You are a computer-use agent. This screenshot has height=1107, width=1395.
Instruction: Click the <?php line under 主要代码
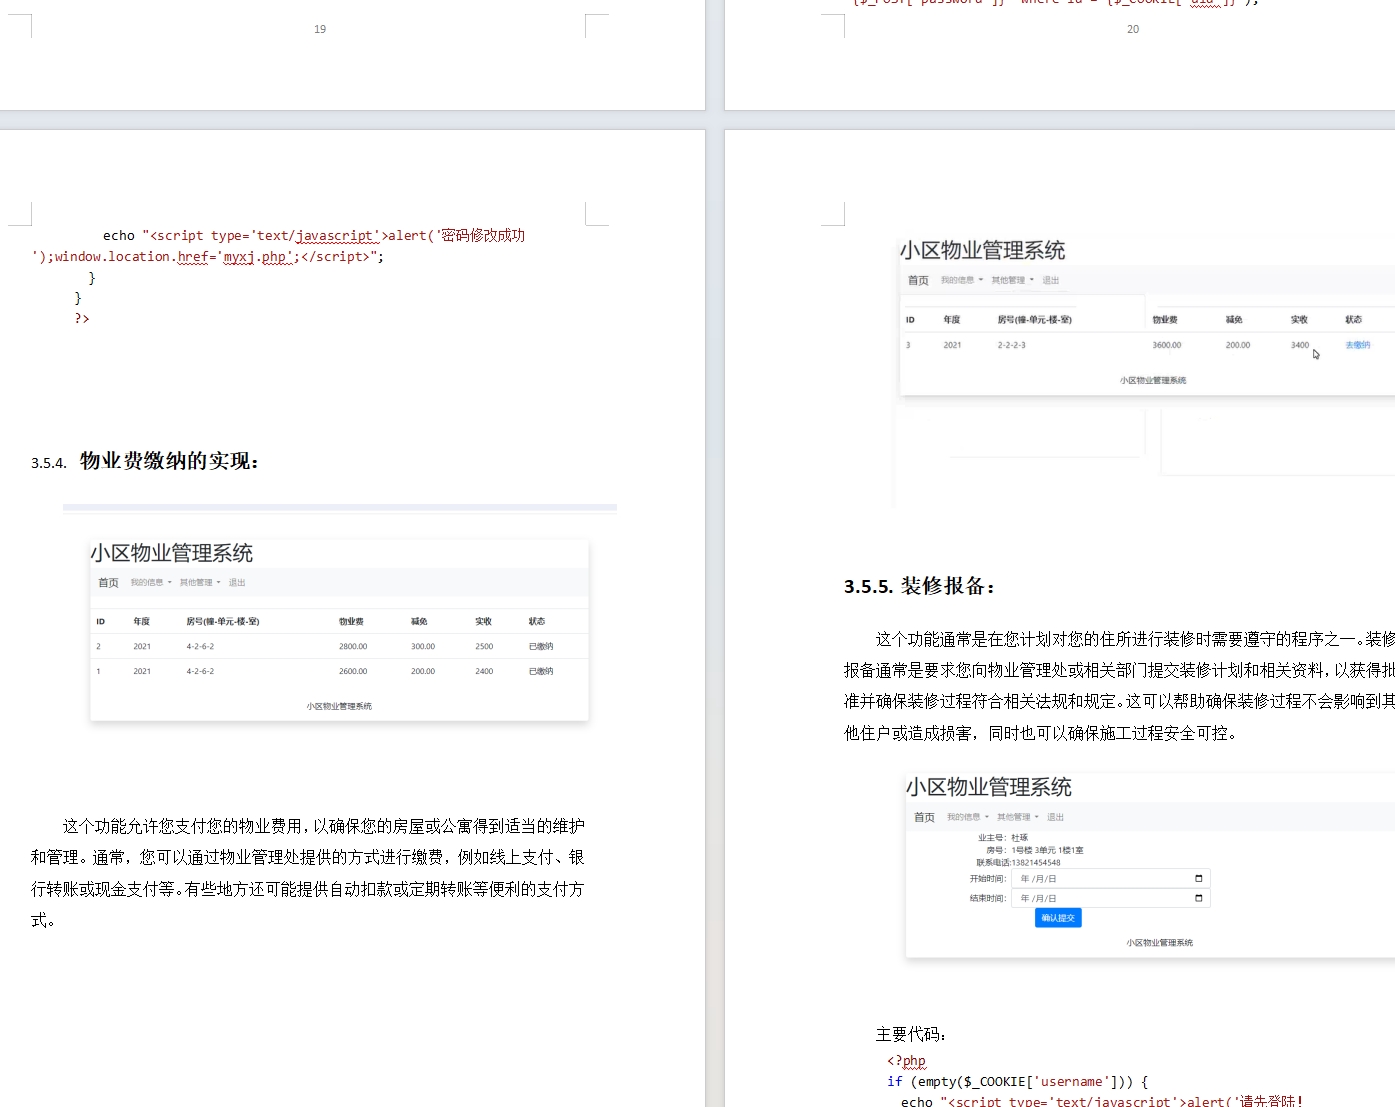pos(906,1061)
